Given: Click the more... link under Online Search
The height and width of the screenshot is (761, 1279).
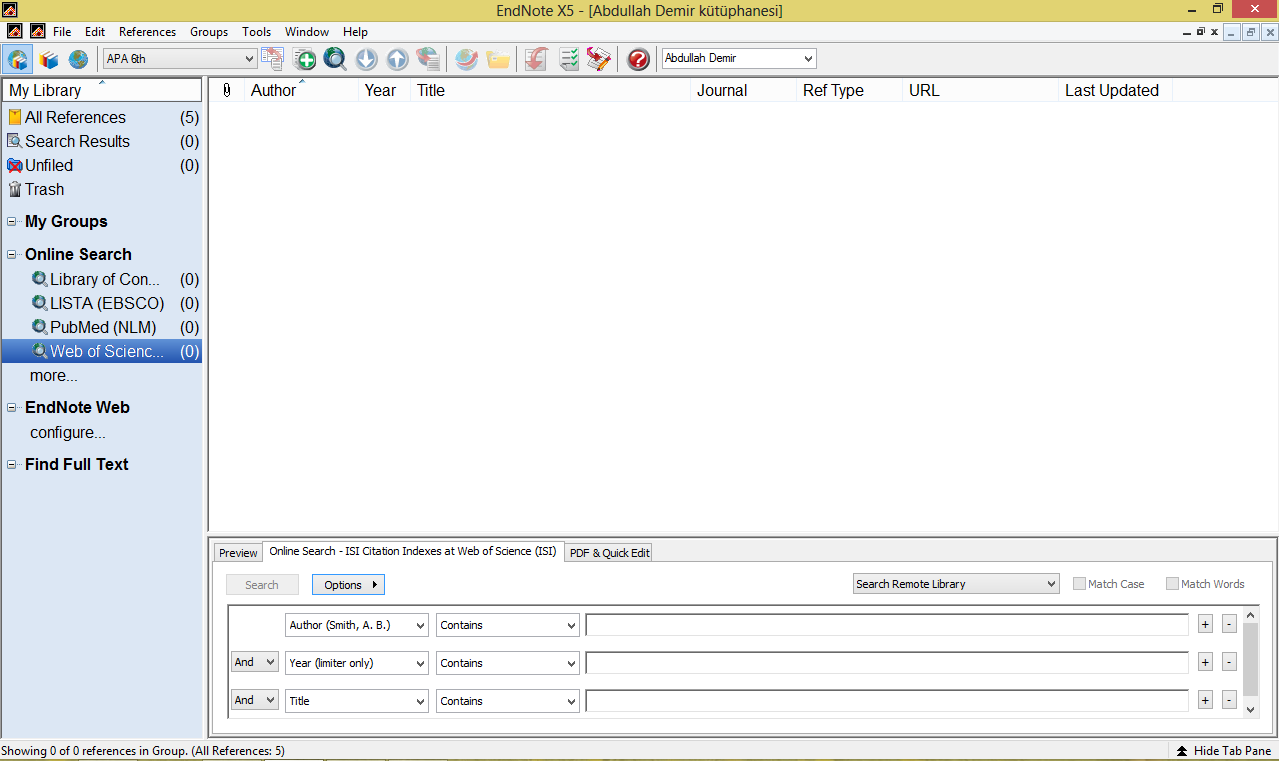Looking at the screenshot, I should point(54,376).
